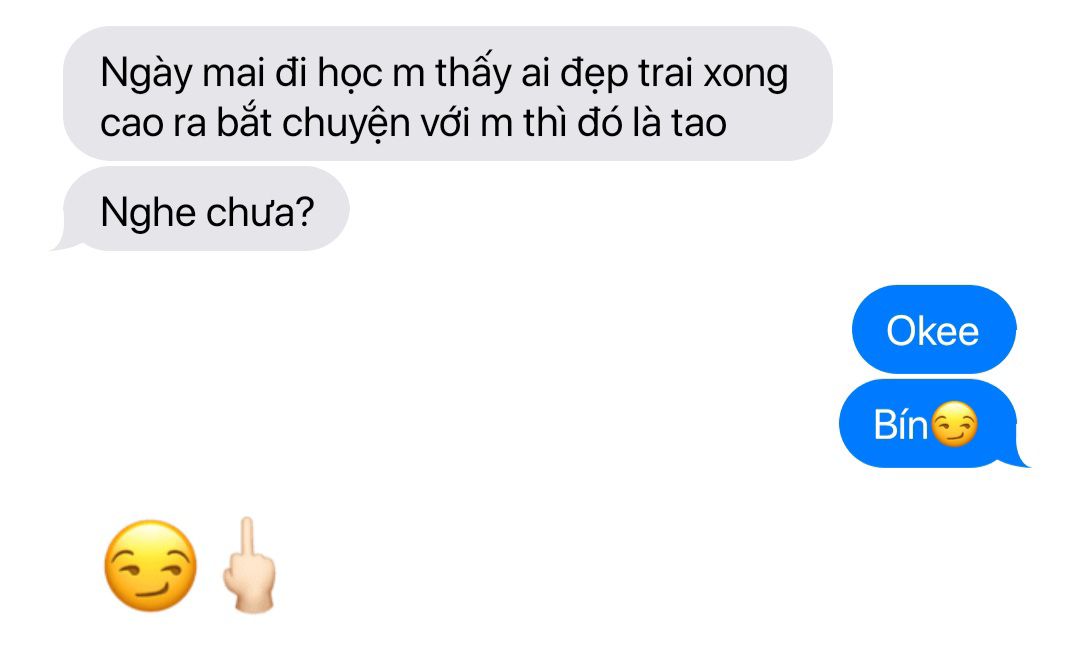Click the word Ngày starting first message
Image resolution: width=1080 pixels, height=657 pixels.
[x=146, y=74]
